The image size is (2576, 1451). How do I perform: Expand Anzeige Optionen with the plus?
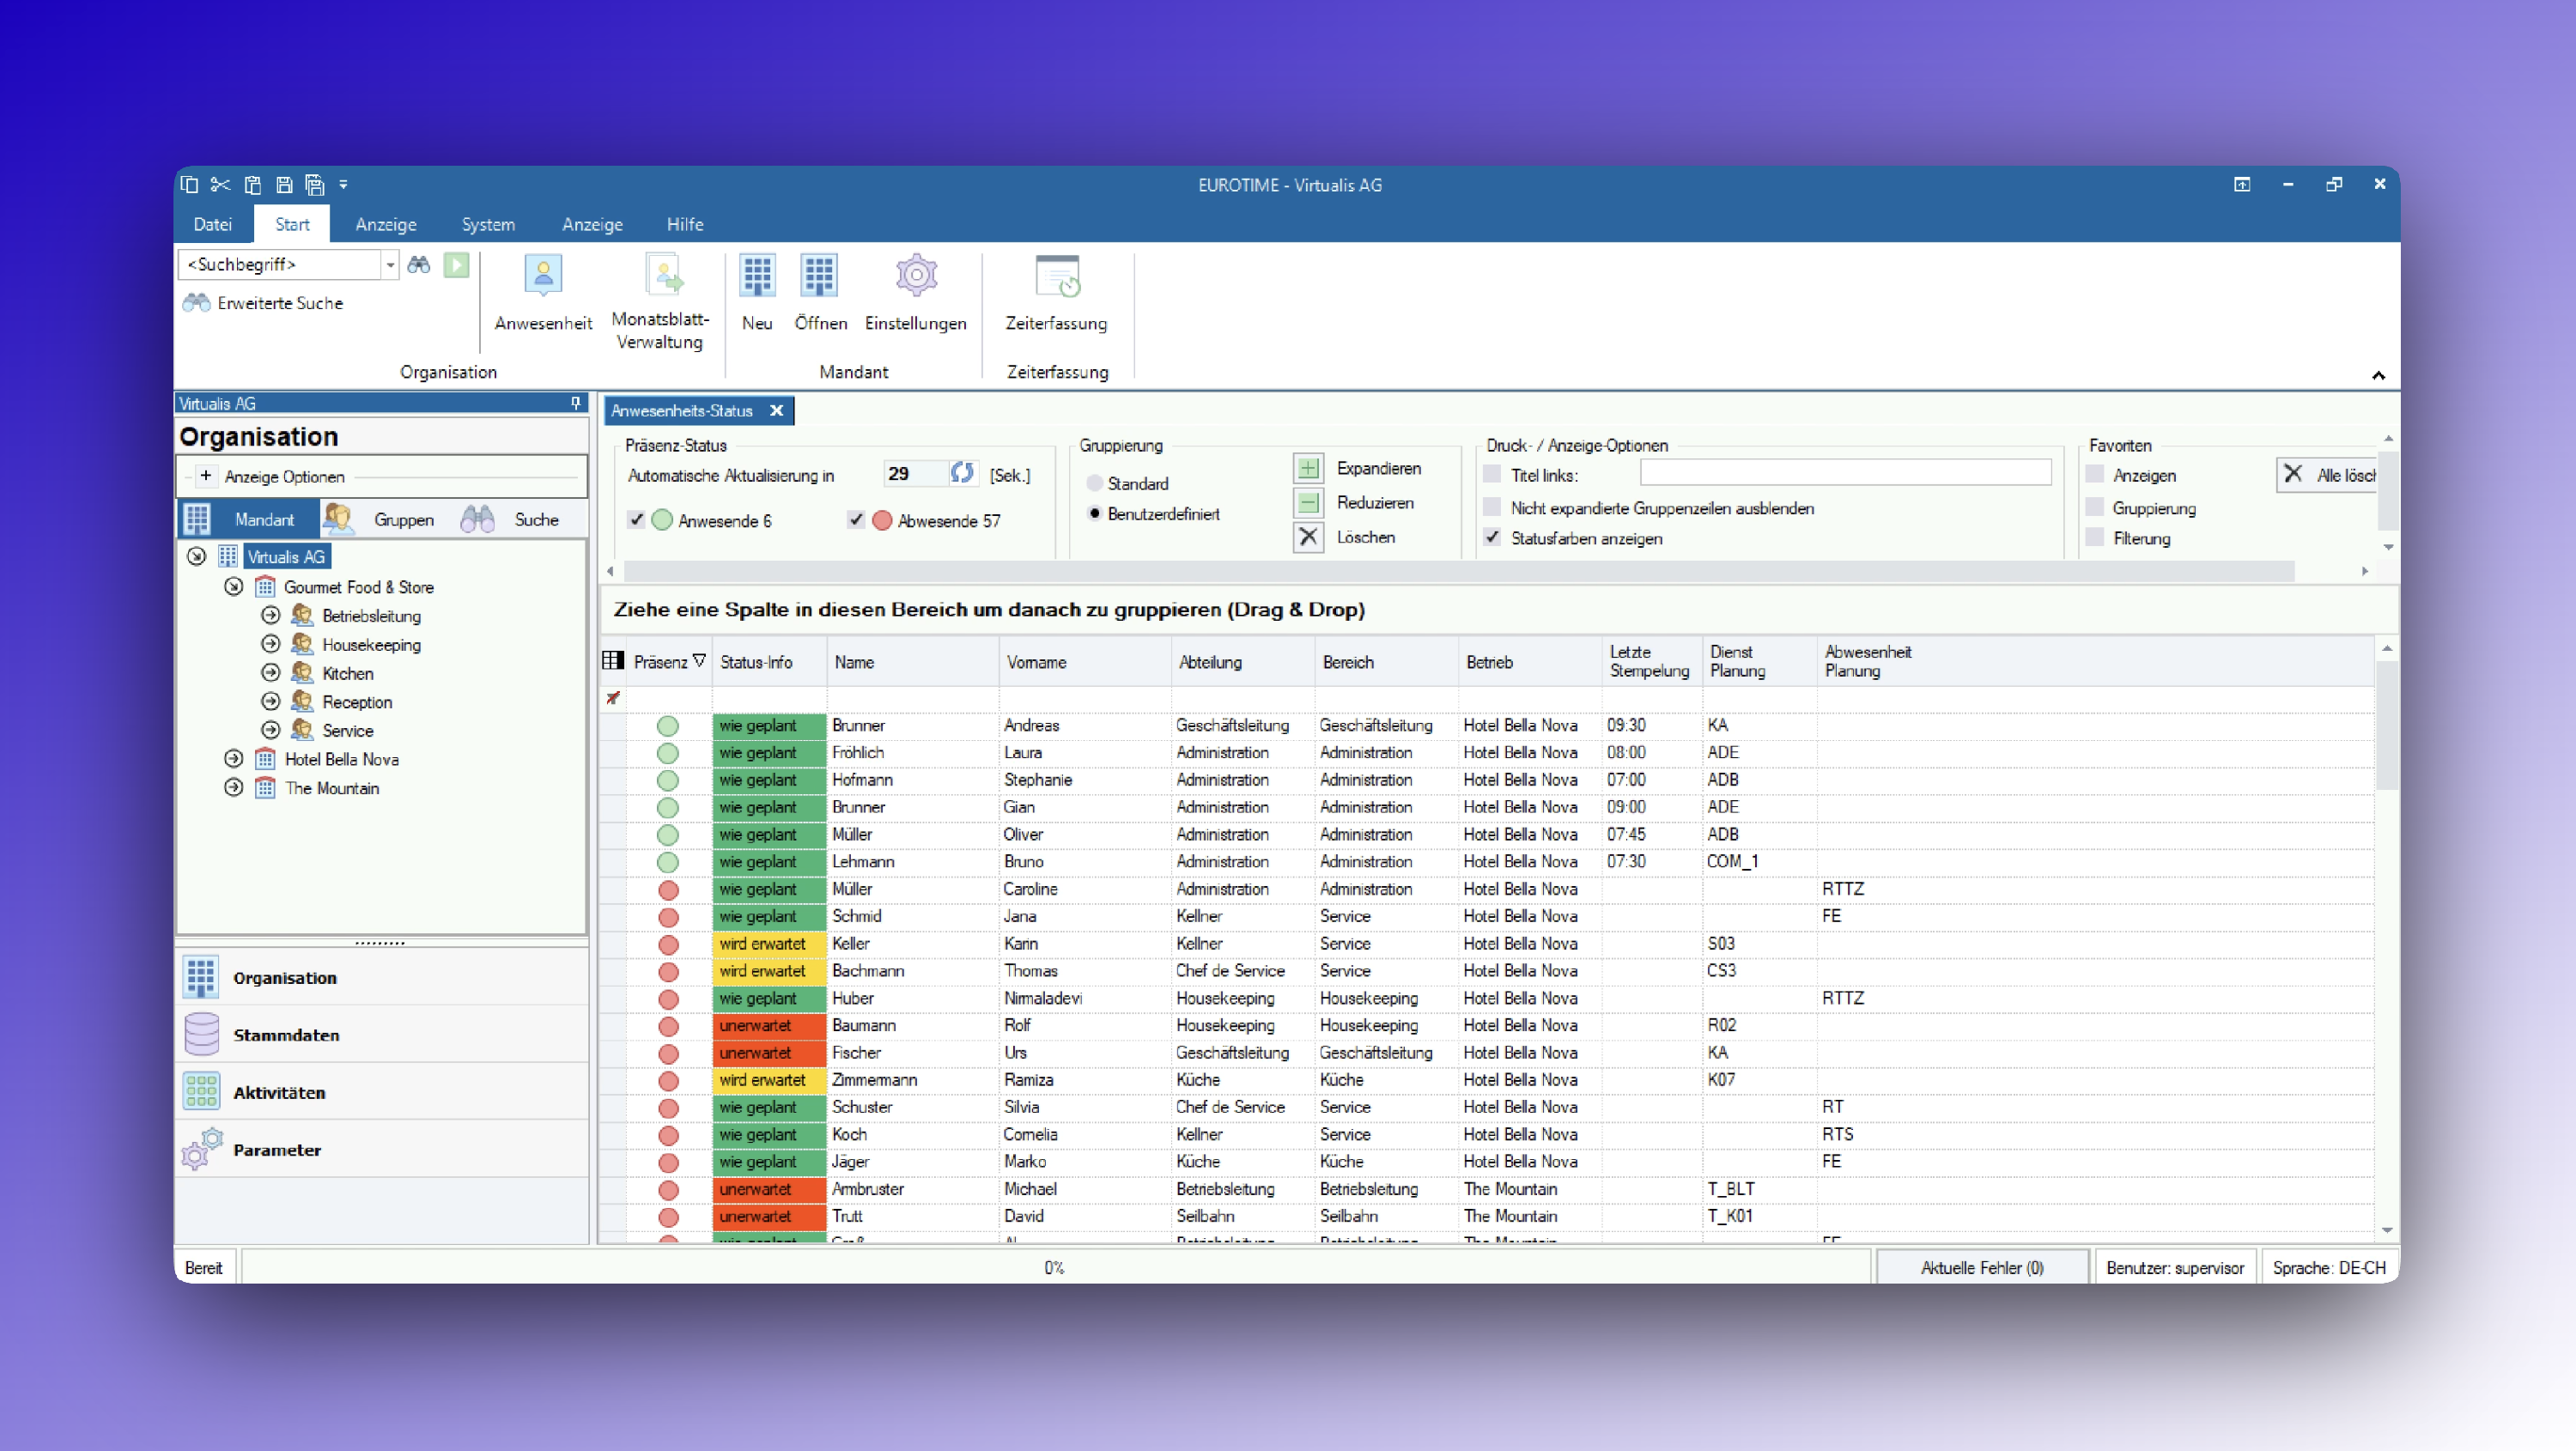tap(205, 476)
